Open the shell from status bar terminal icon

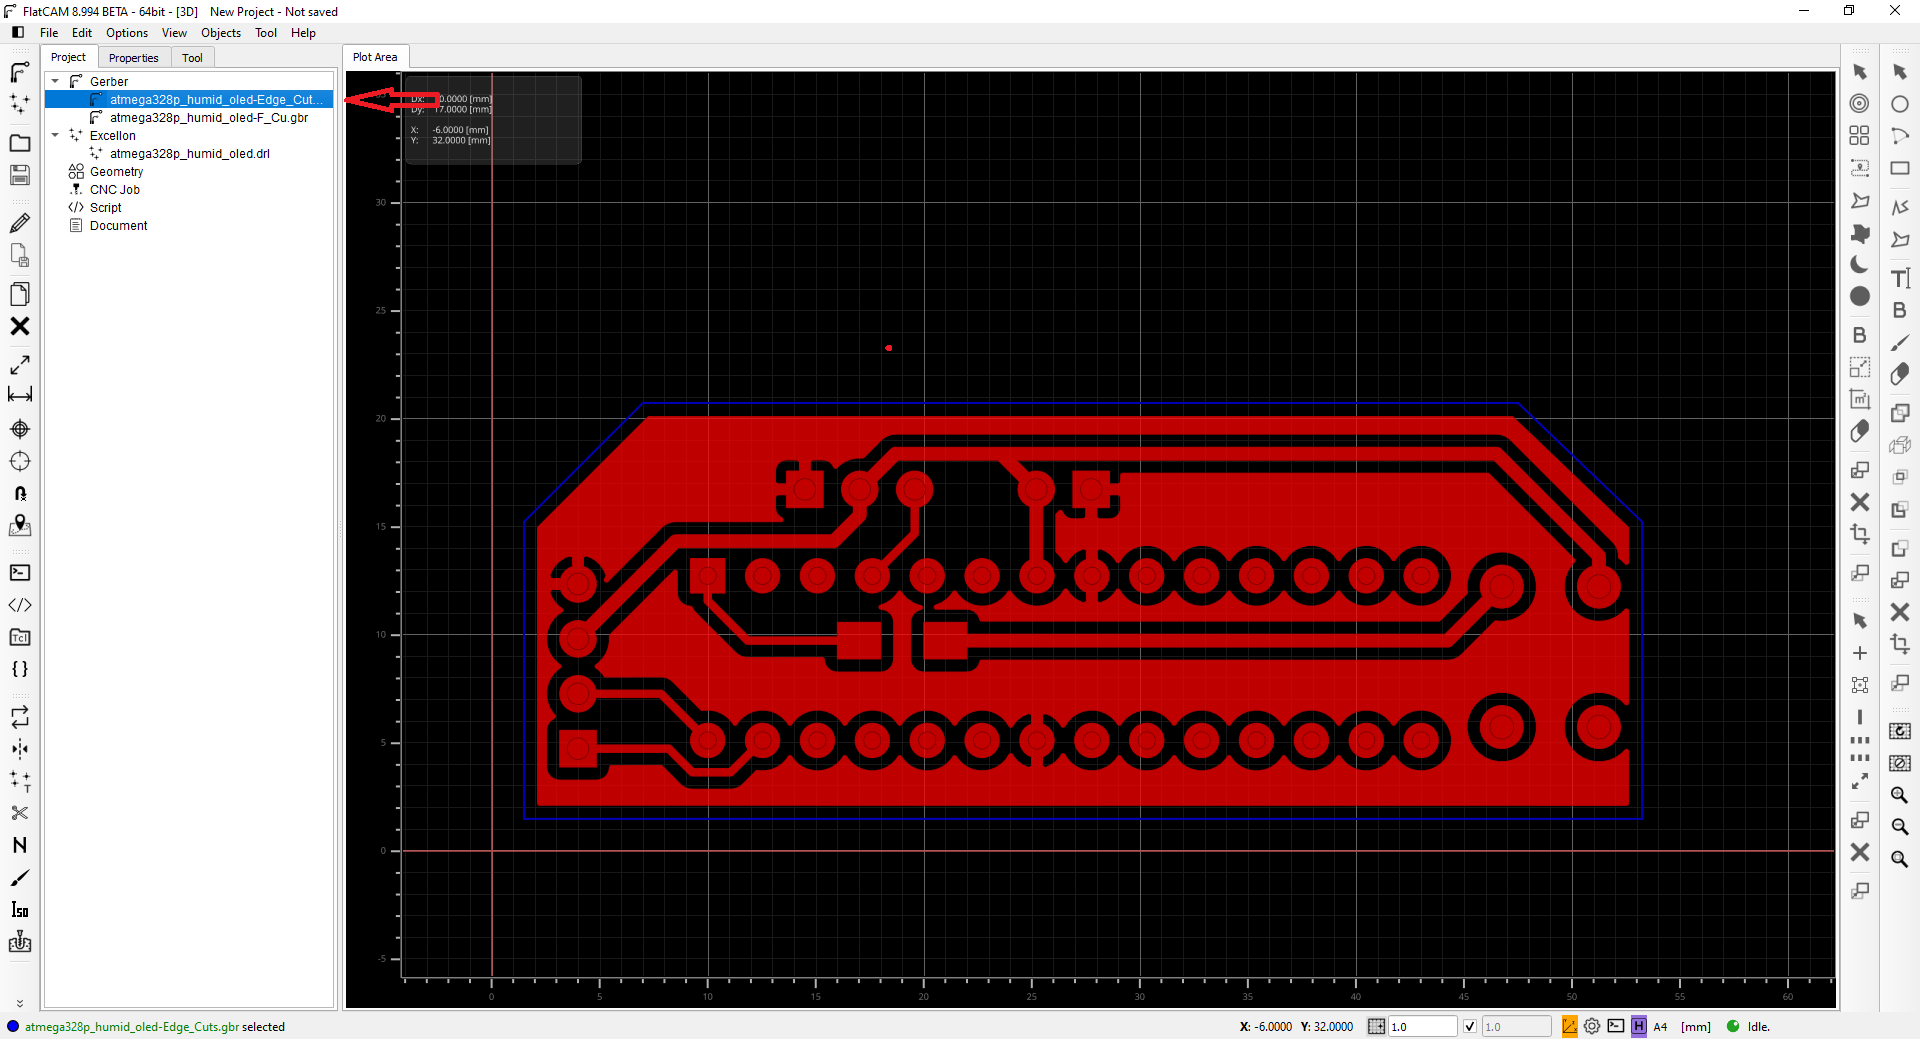pyautogui.click(x=1616, y=1026)
